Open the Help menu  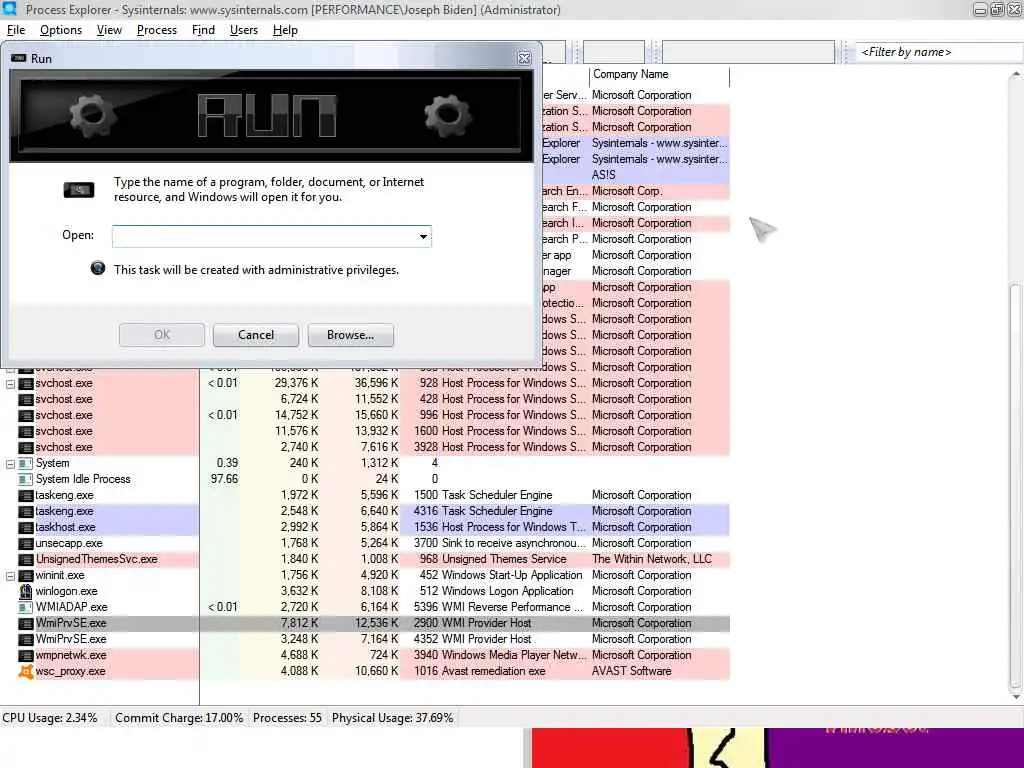[285, 30]
